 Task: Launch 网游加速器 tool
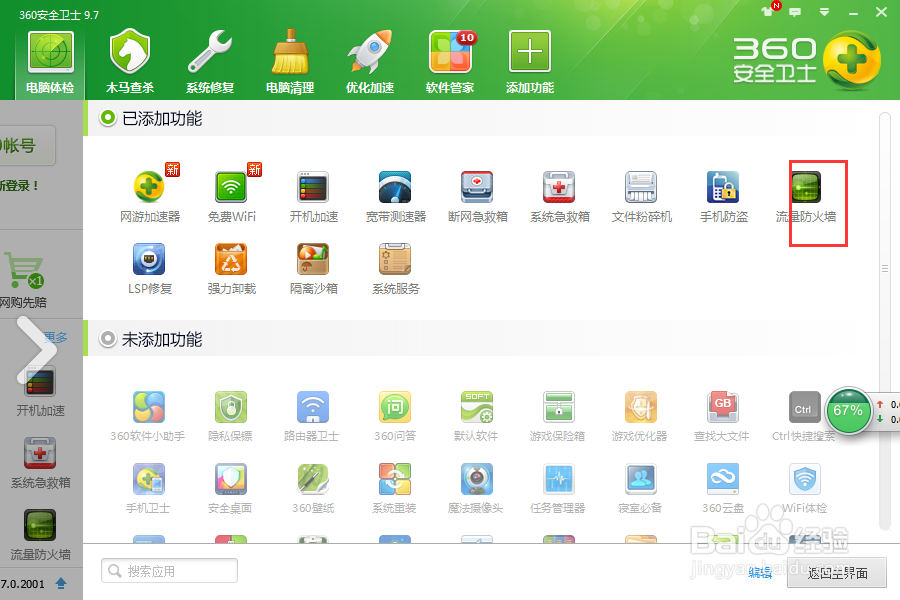[149, 197]
